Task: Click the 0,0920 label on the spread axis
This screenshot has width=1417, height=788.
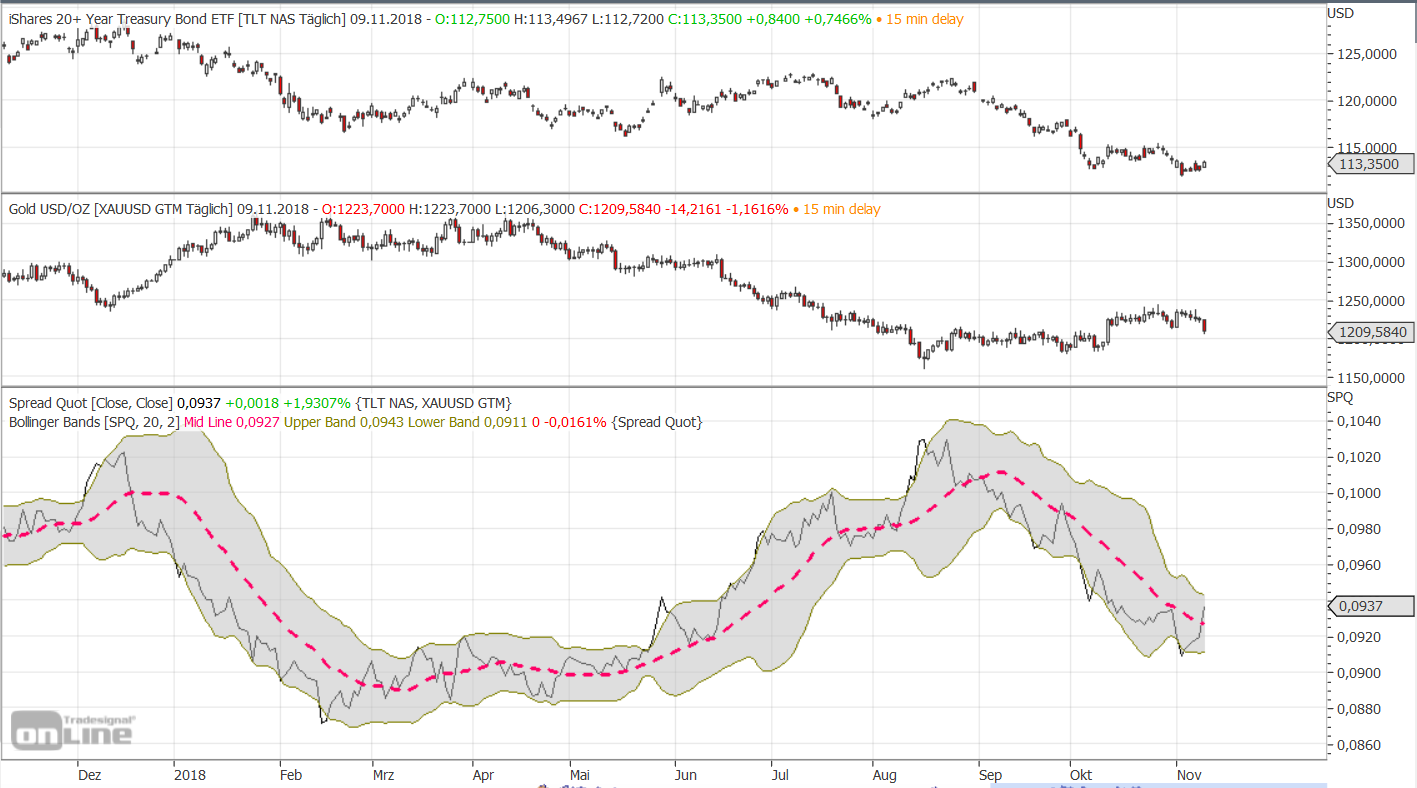Action: 1361,637
